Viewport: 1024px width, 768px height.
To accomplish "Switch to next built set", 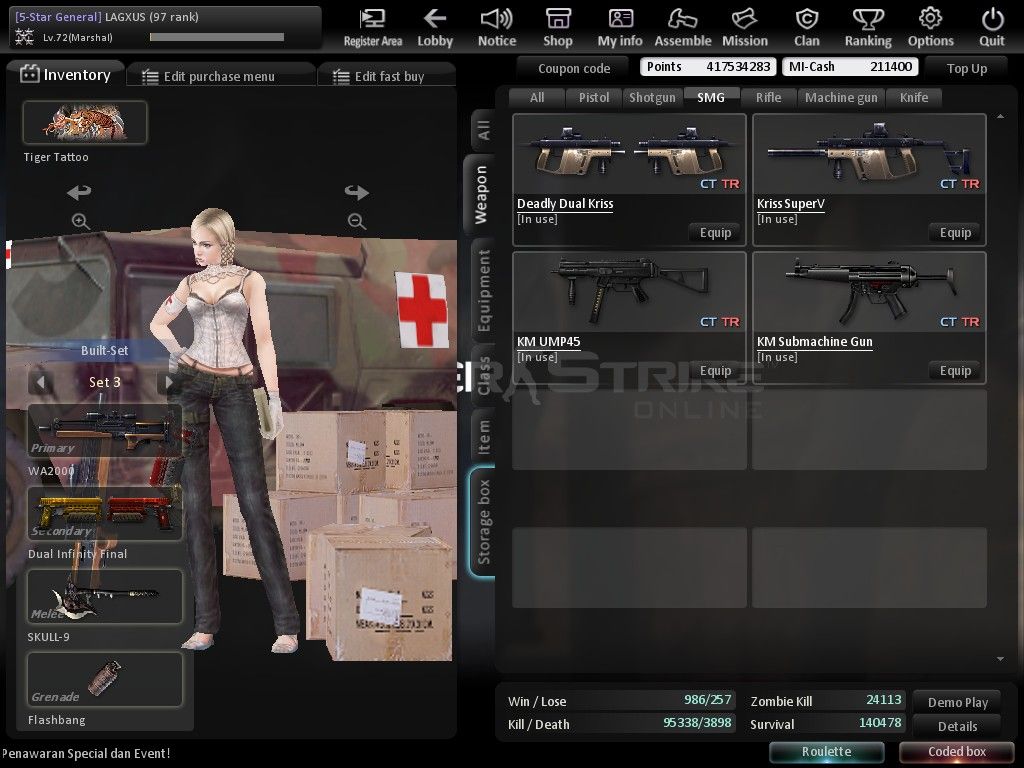I will click(168, 382).
